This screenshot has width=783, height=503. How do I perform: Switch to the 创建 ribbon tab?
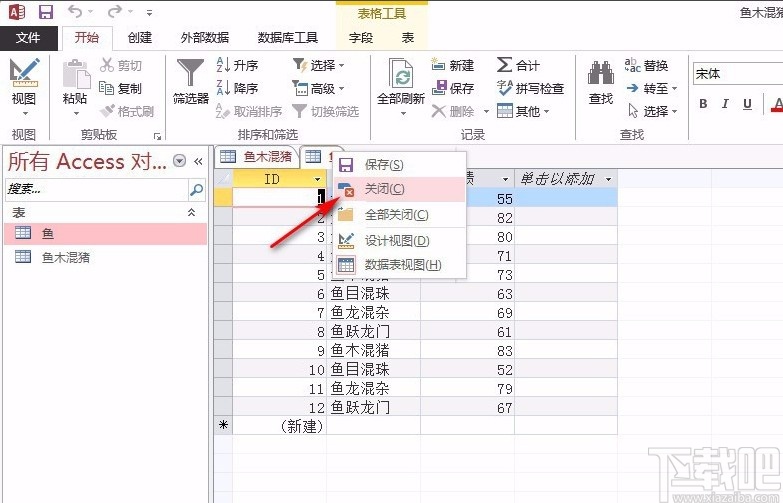tap(139, 38)
